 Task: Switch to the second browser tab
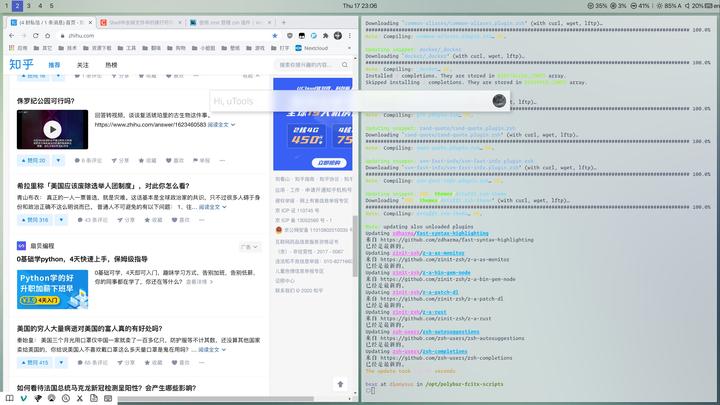[140, 22]
